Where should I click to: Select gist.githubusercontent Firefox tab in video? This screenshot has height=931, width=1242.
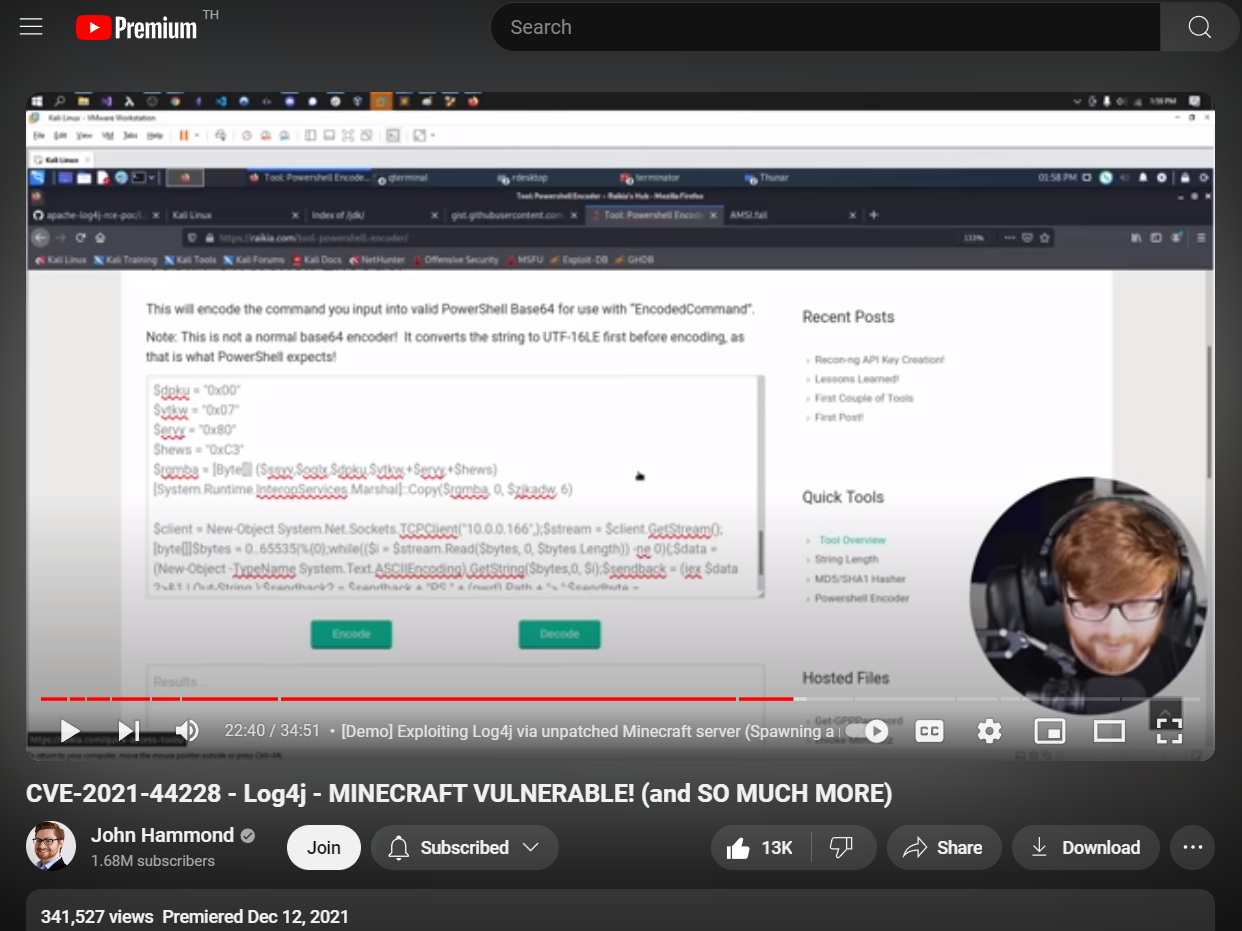(x=512, y=215)
